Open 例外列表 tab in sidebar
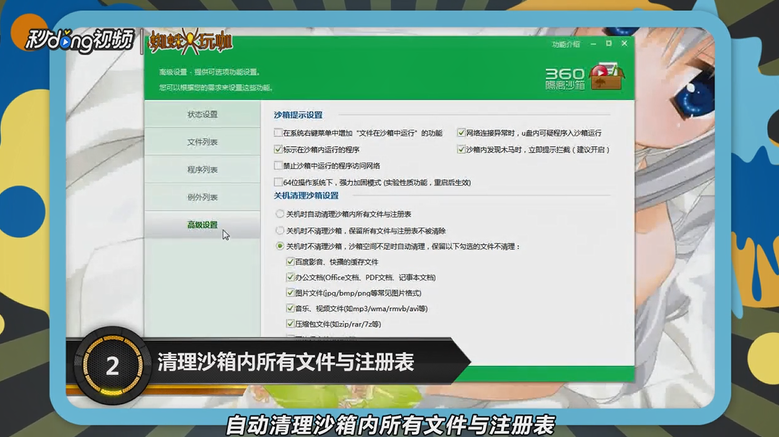The width and height of the screenshot is (779, 437). (202, 197)
